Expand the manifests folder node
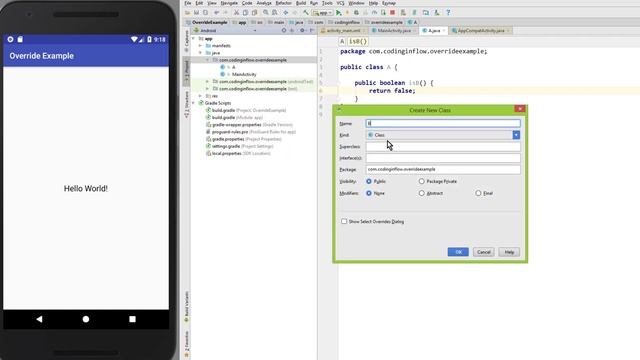This screenshot has width=640, height=360. [200, 46]
